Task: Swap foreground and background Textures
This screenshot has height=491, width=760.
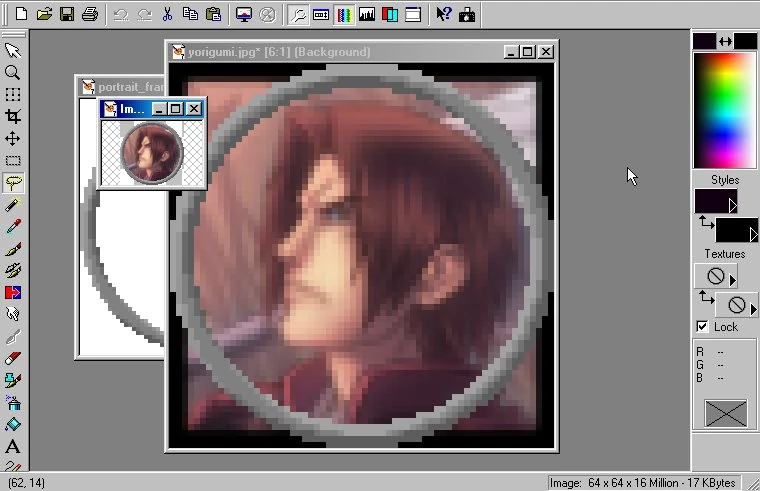Action: coord(706,297)
